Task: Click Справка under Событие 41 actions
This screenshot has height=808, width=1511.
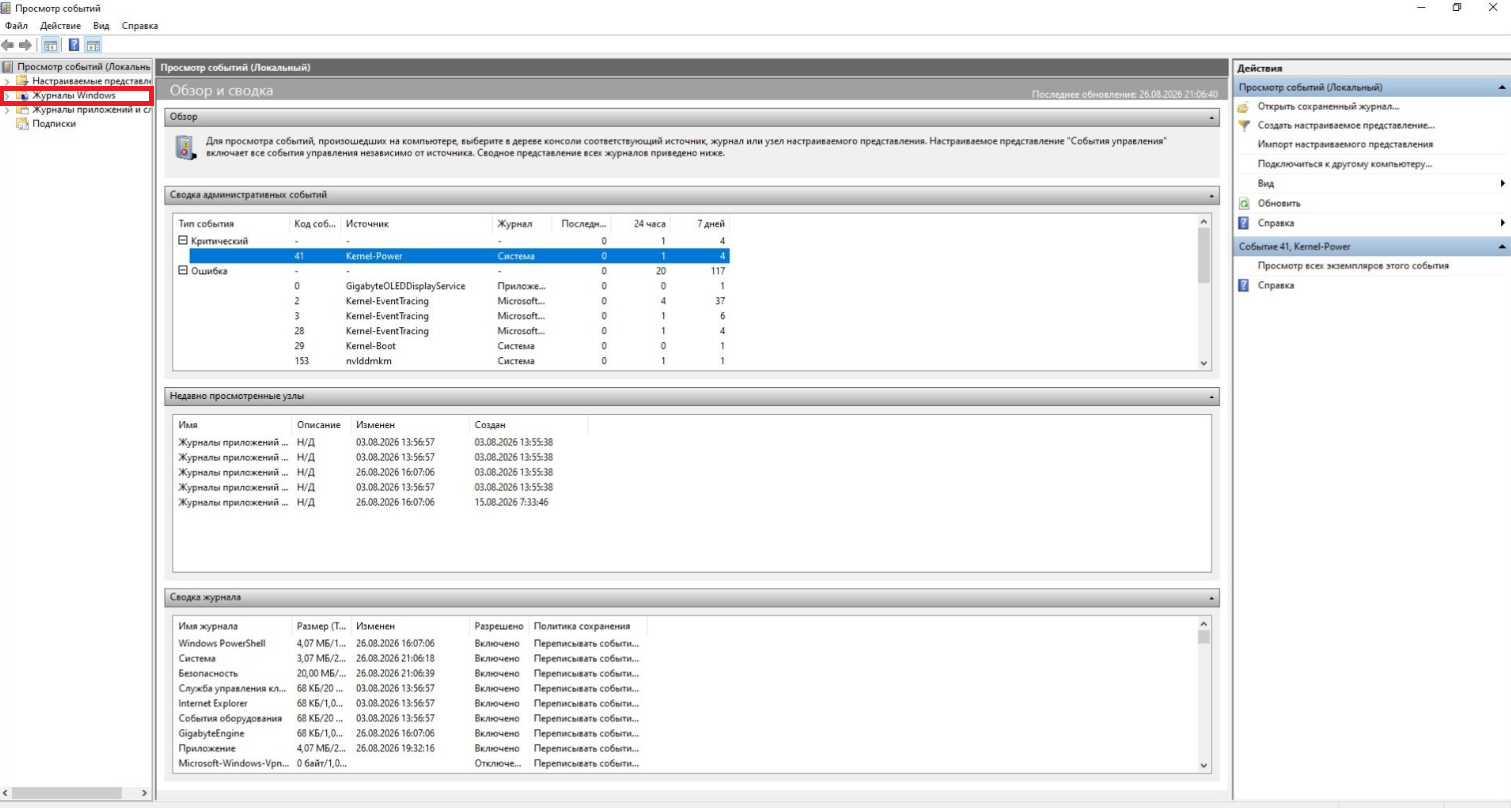Action: (x=1276, y=286)
